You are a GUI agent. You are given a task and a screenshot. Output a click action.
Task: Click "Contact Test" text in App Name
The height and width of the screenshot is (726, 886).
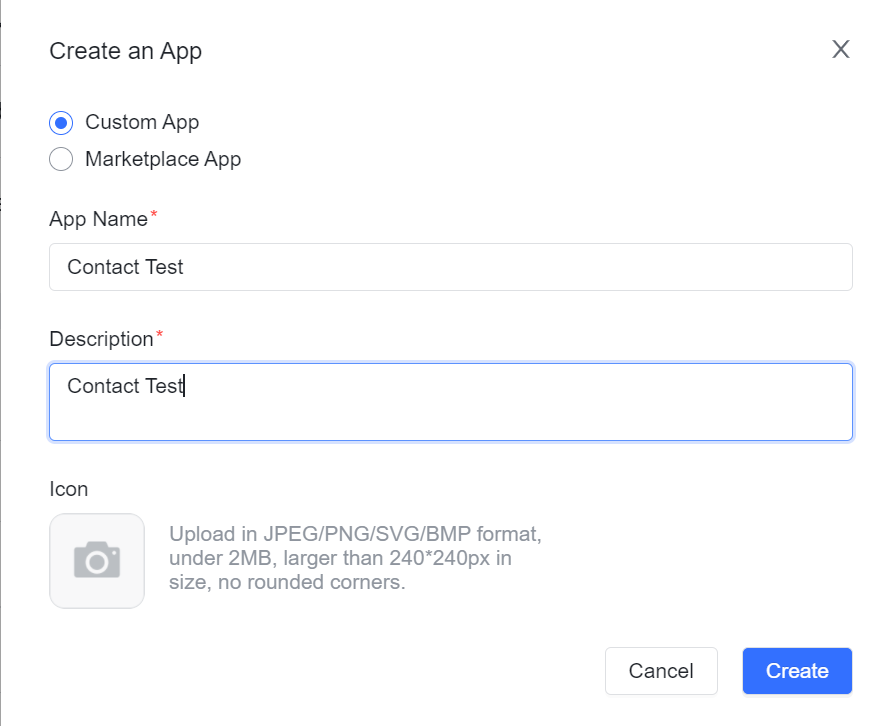click(x=125, y=267)
